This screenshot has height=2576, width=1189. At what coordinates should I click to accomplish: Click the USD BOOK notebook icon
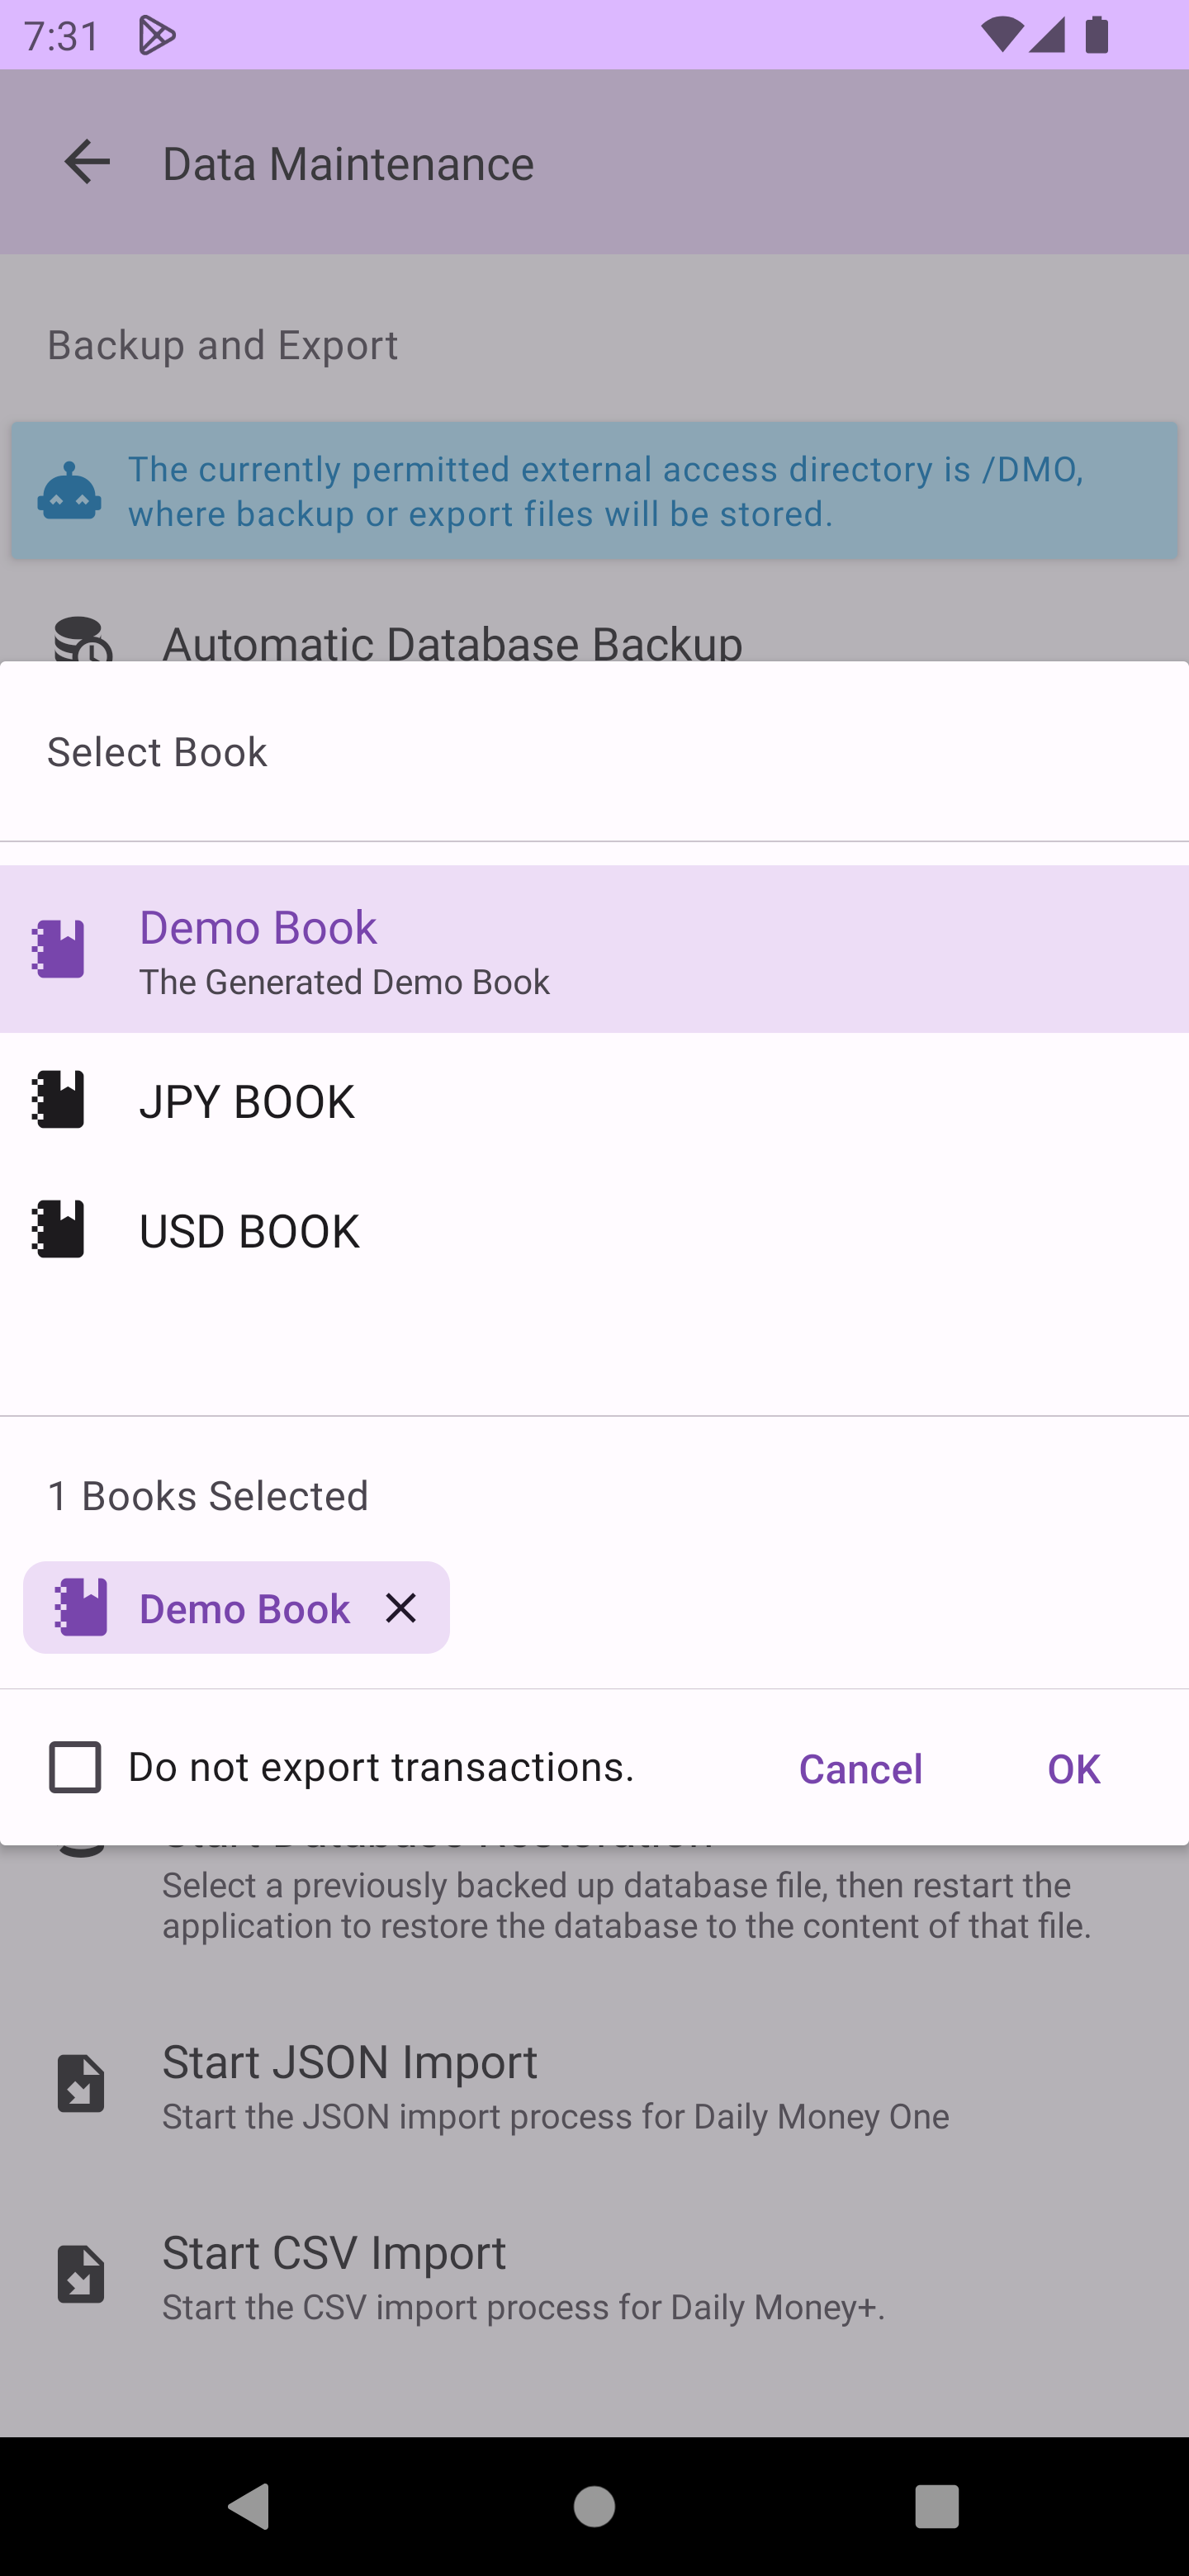58,1229
